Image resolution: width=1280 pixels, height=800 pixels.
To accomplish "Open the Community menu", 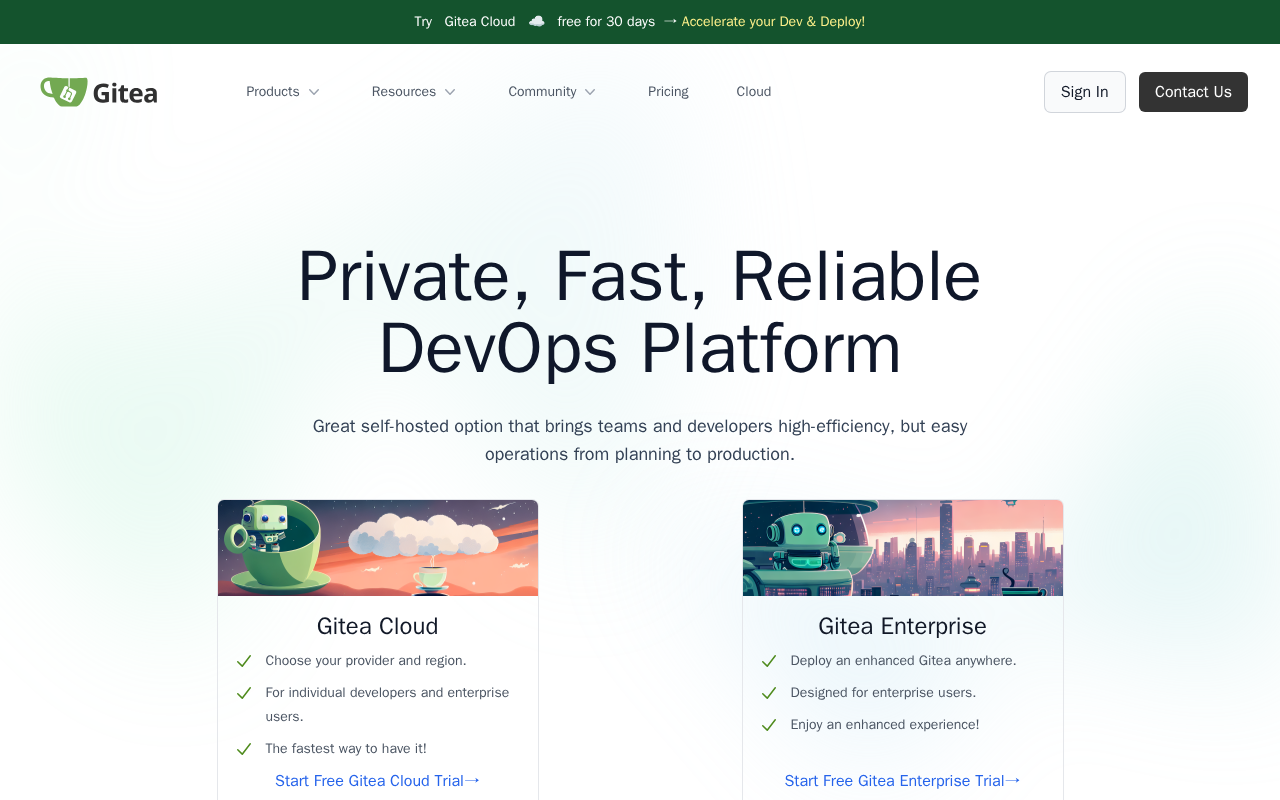I will 552,92.
